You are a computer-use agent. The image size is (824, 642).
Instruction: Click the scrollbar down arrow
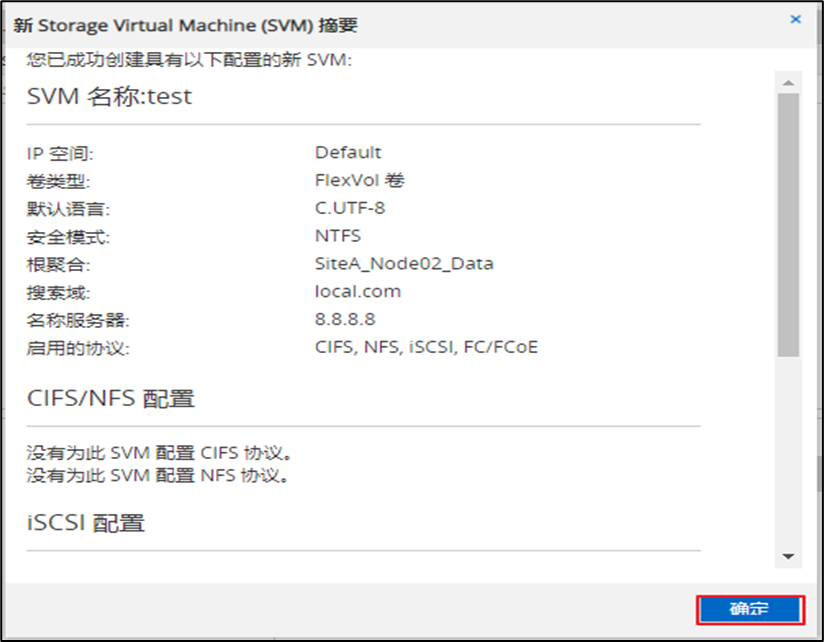[x=789, y=555]
